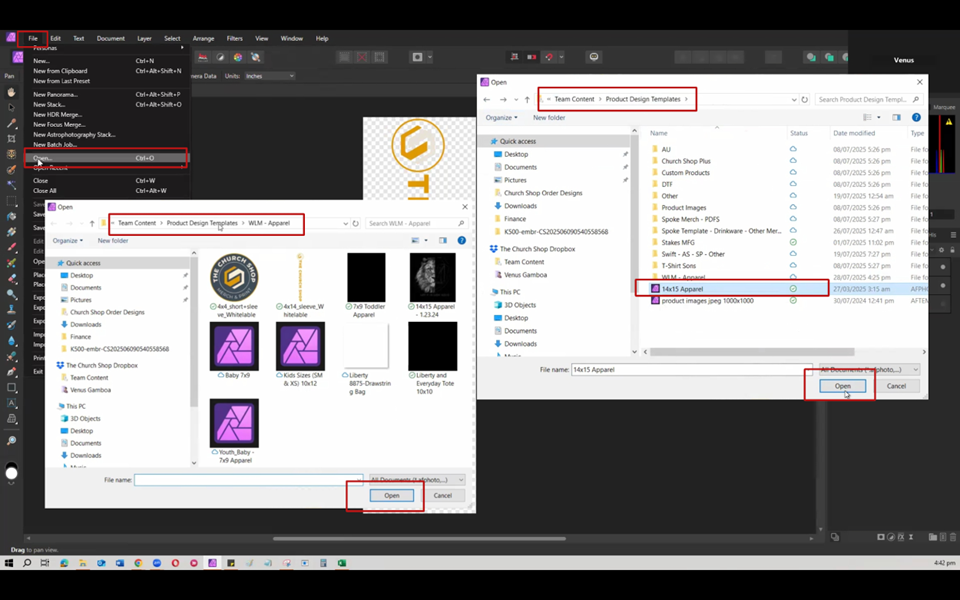
Task: Click the Windows Start button
Action: (9, 563)
